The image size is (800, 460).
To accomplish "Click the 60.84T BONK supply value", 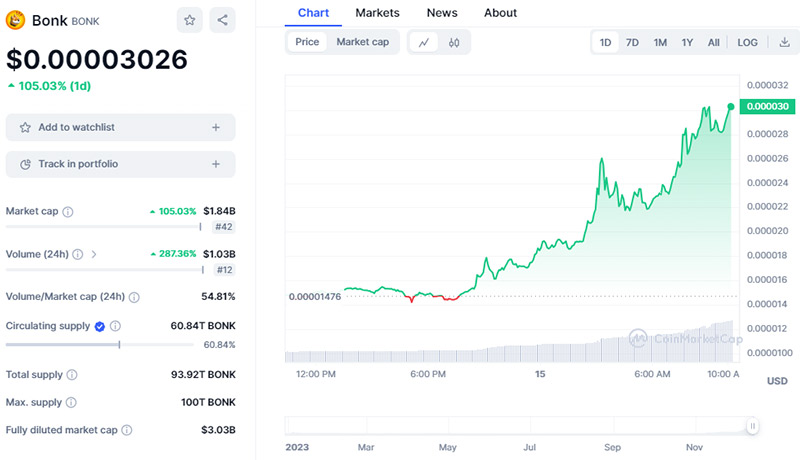I will (203, 325).
